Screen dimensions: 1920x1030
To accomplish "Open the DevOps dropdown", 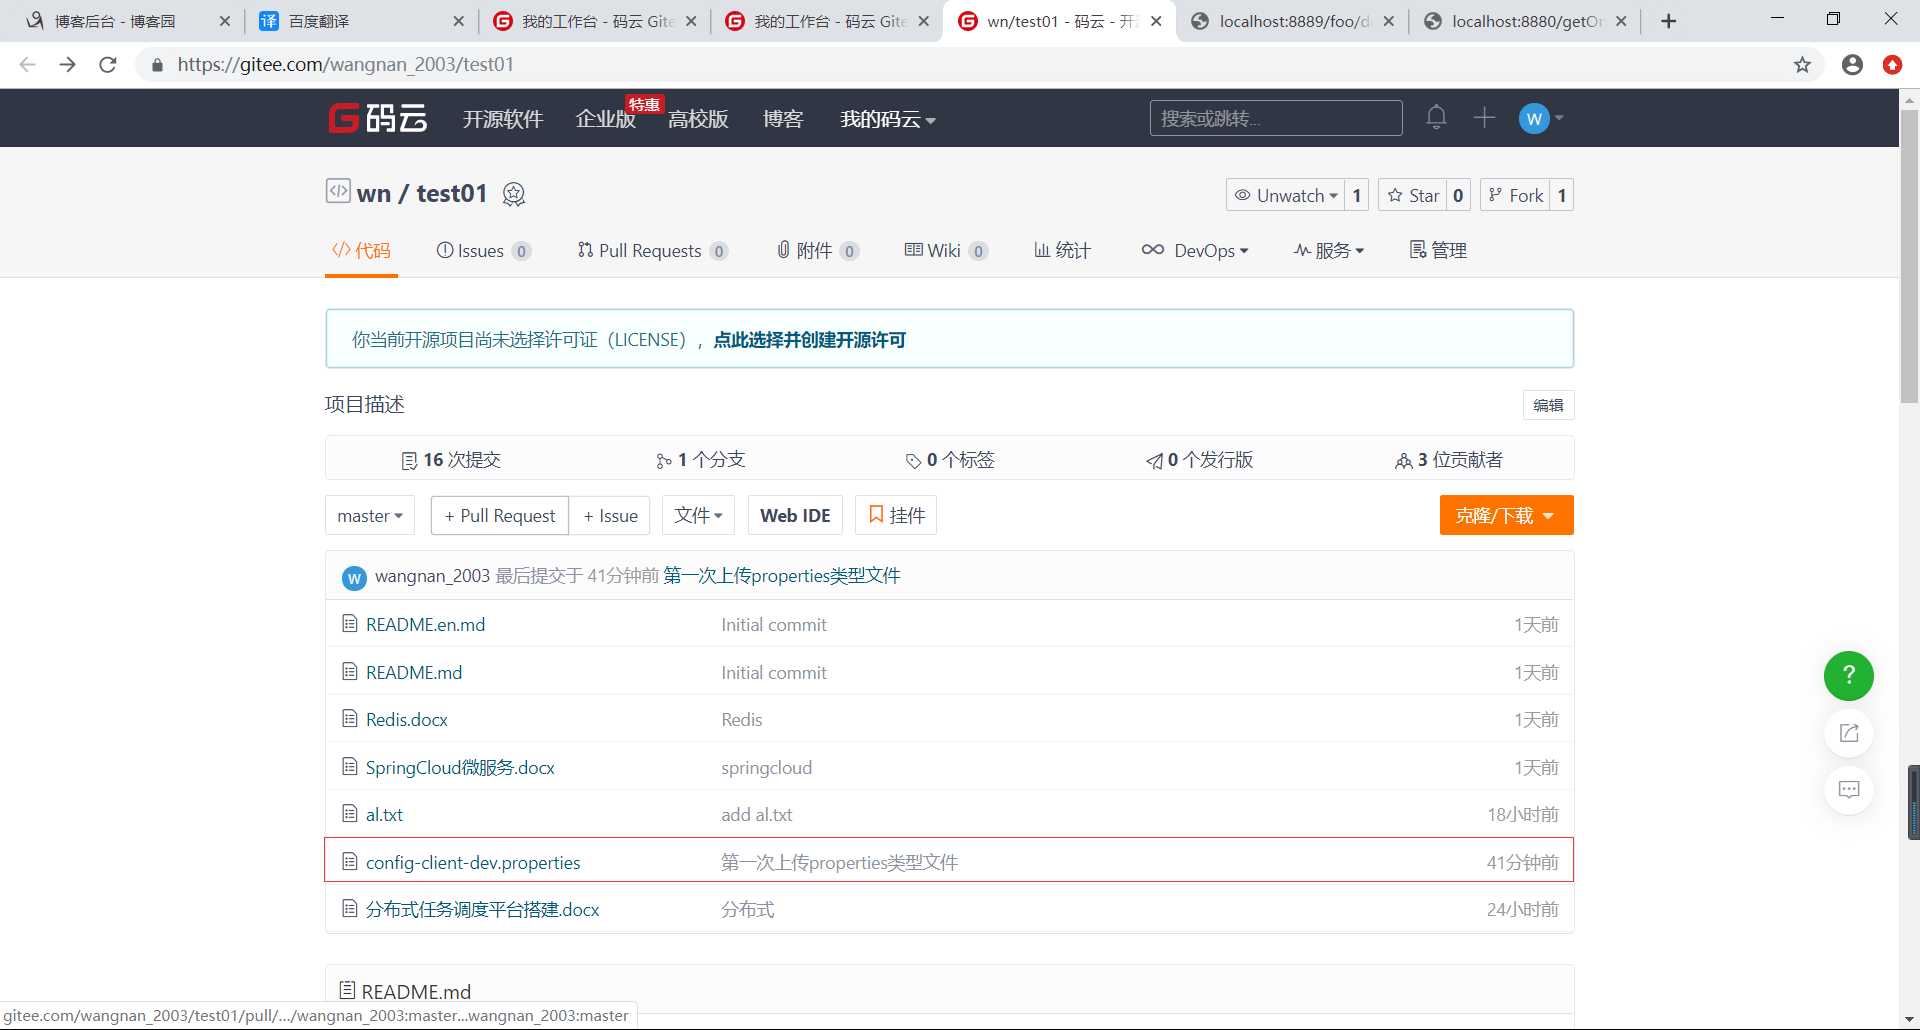I will pos(1195,250).
